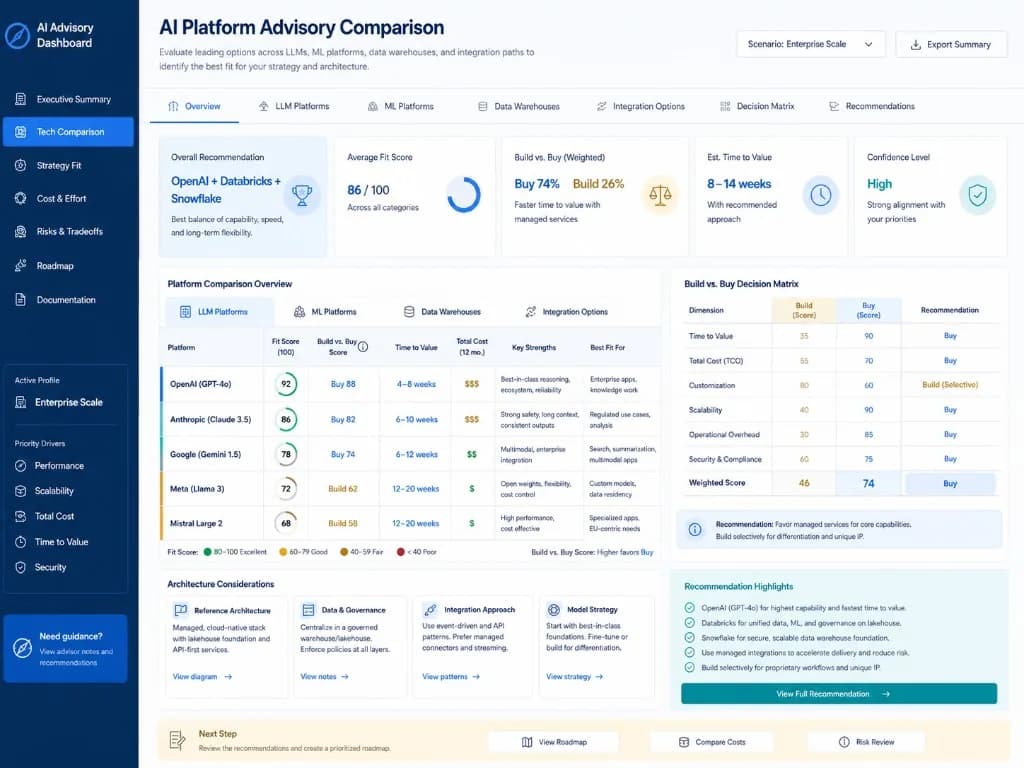Click the info icon beside Build vs. Buy Score
1024x768 pixels.
pos(363,347)
